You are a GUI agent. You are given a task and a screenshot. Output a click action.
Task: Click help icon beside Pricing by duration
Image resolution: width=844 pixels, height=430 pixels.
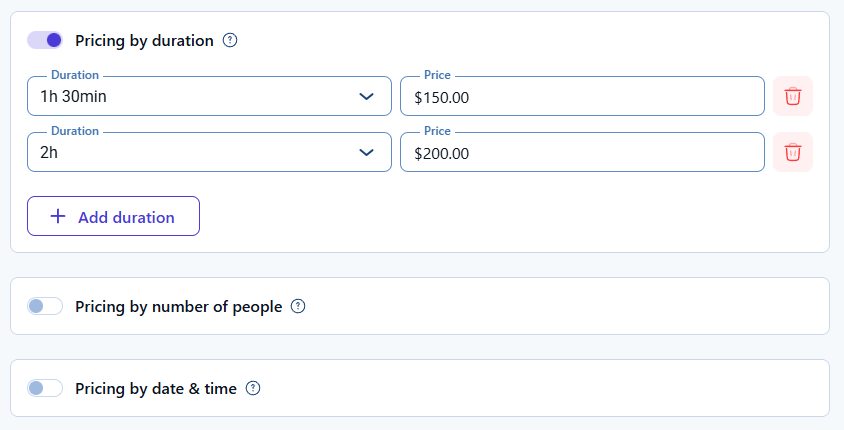[x=230, y=41]
